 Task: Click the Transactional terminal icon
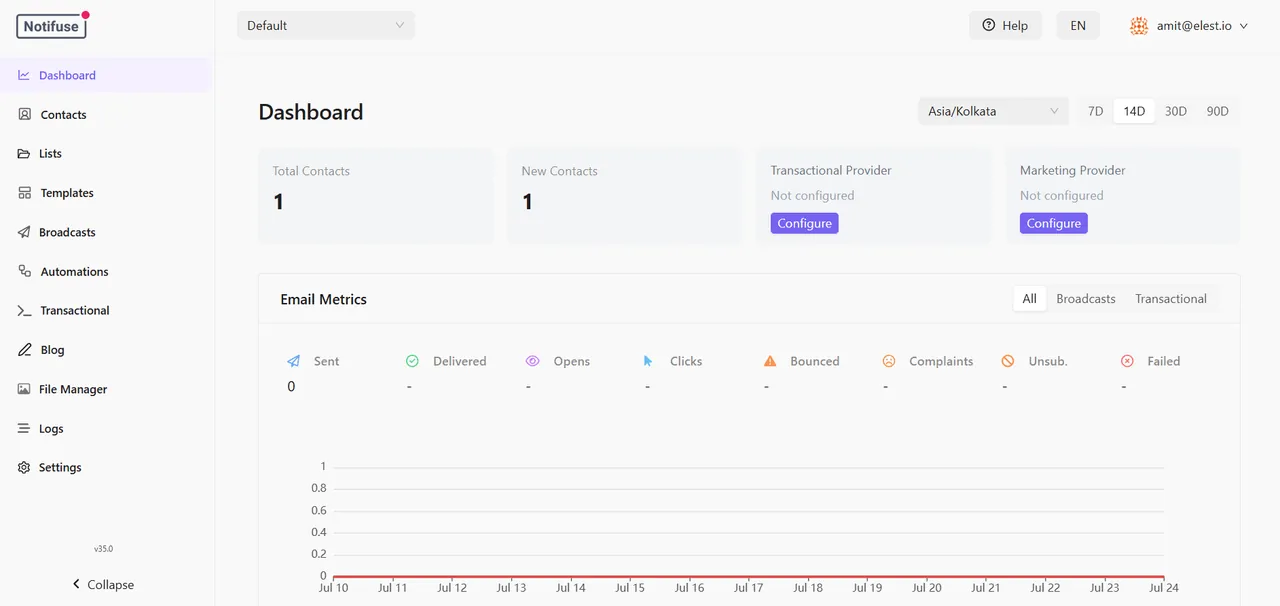25,311
